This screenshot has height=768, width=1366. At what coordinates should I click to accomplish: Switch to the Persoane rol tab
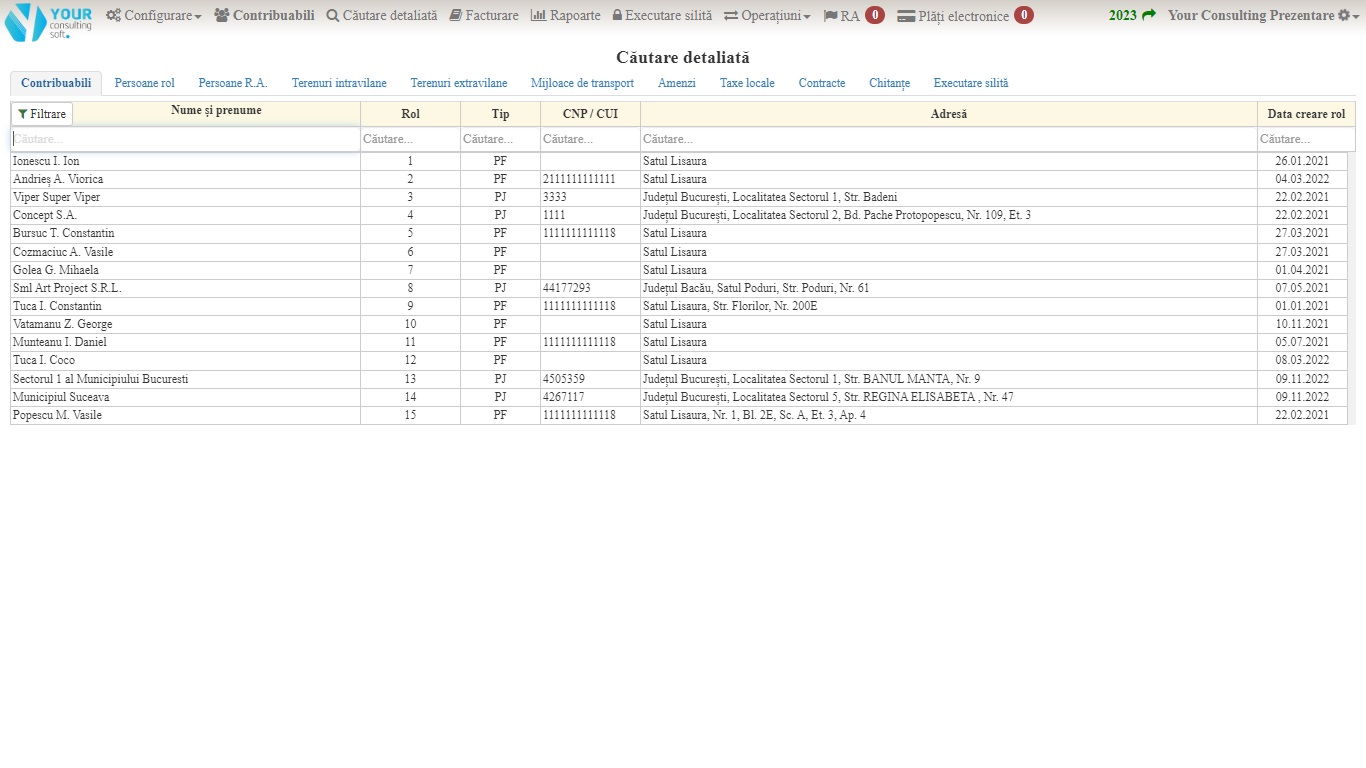click(x=145, y=83)
